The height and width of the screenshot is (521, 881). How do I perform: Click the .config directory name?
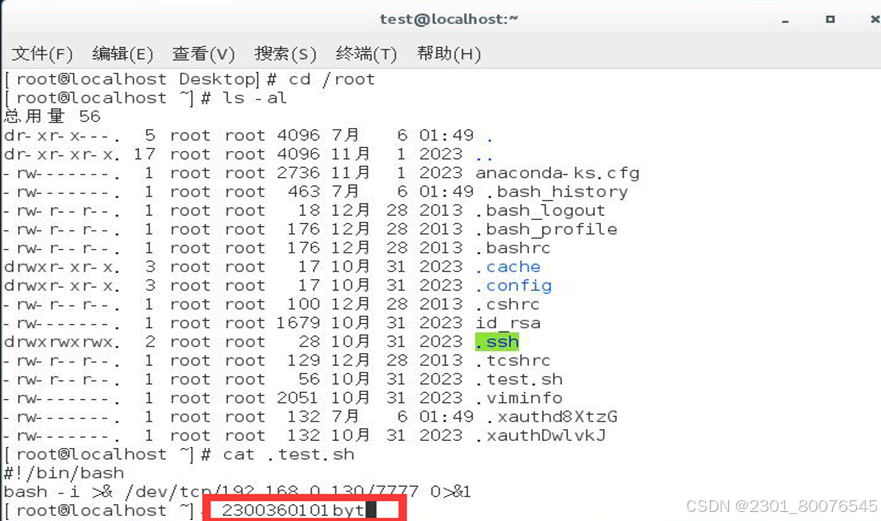(x=514, y=286)
